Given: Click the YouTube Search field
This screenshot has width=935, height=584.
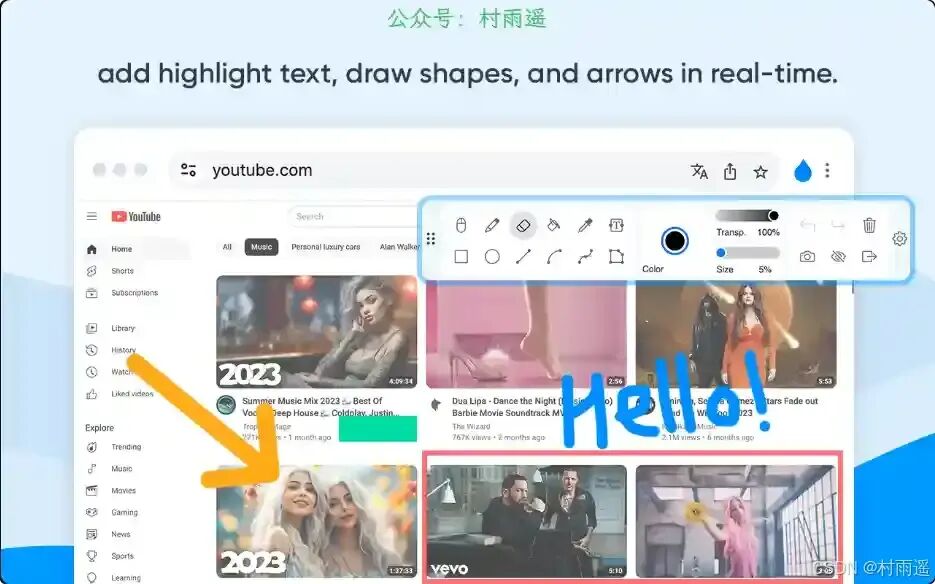Looking at the screenshot, I should click(x=355, y=217).
